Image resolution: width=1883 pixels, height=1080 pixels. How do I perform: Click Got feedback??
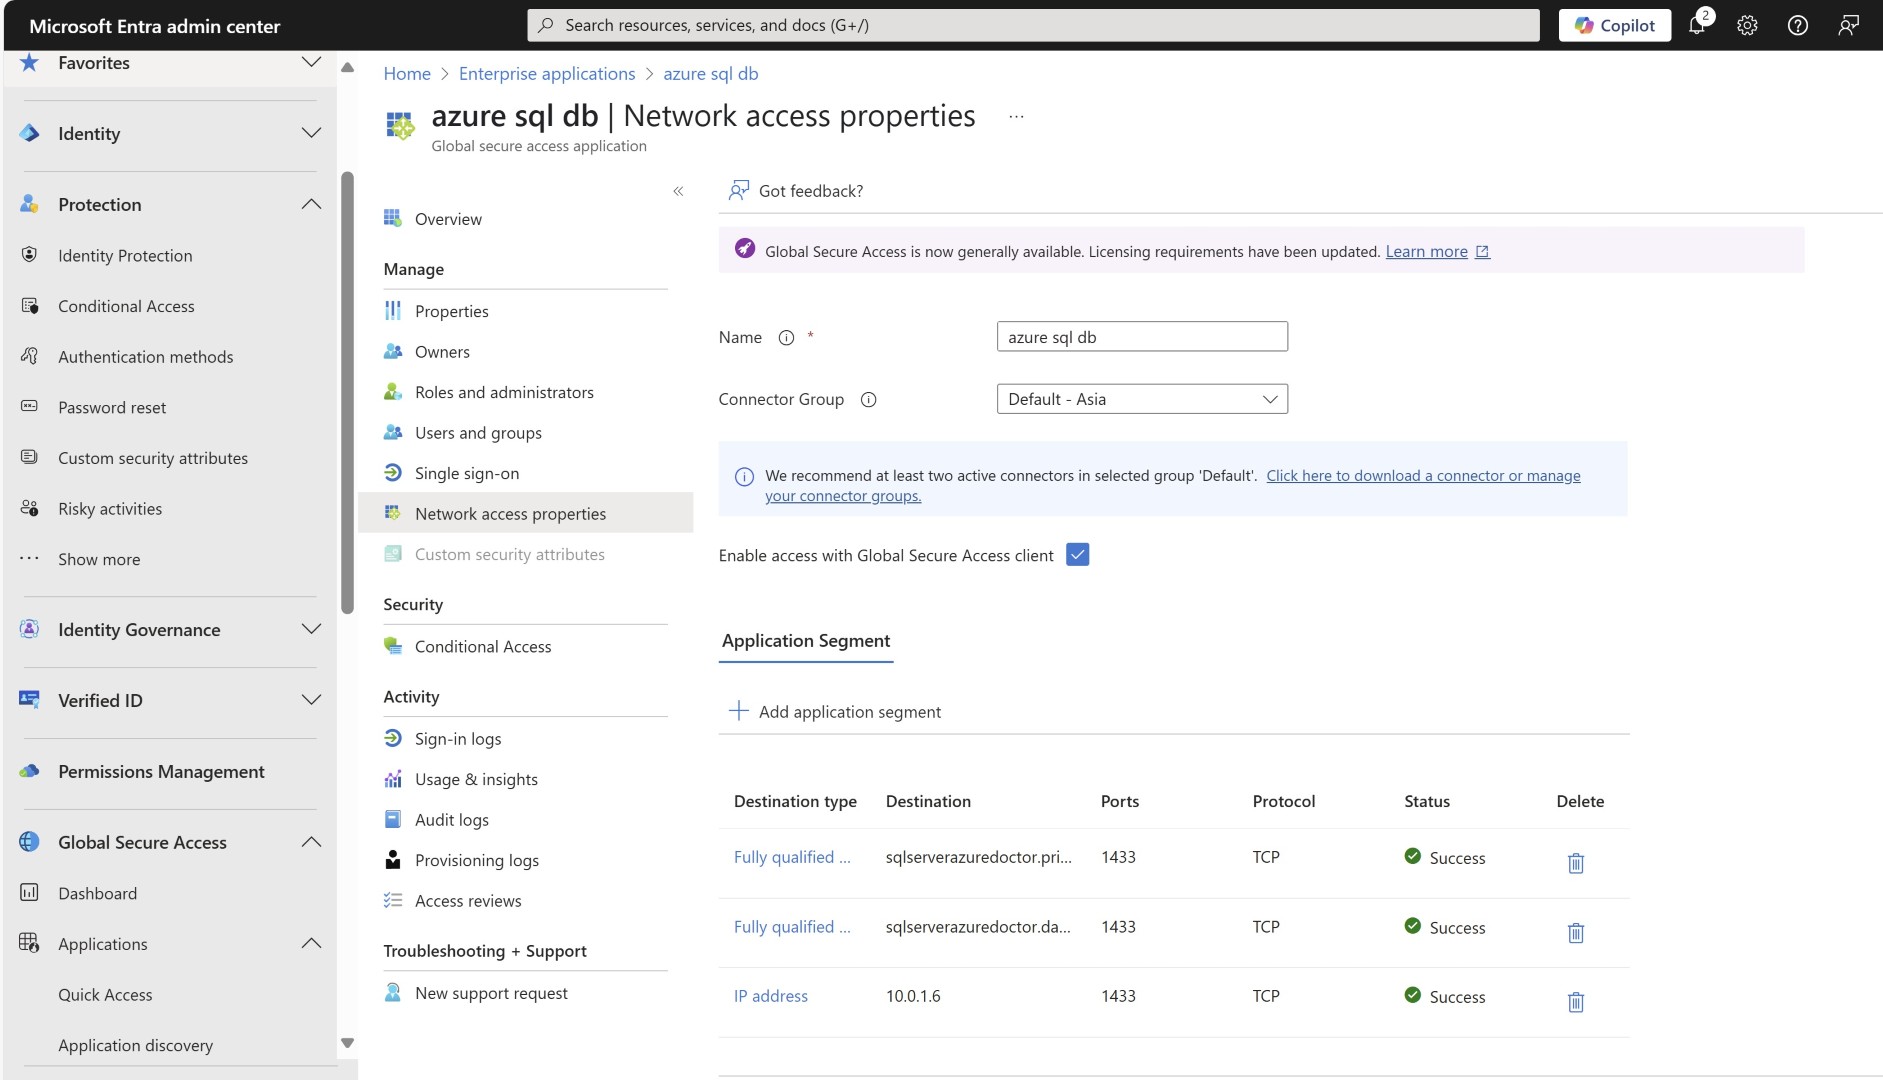pyautogui.click(x=796, y=191)
